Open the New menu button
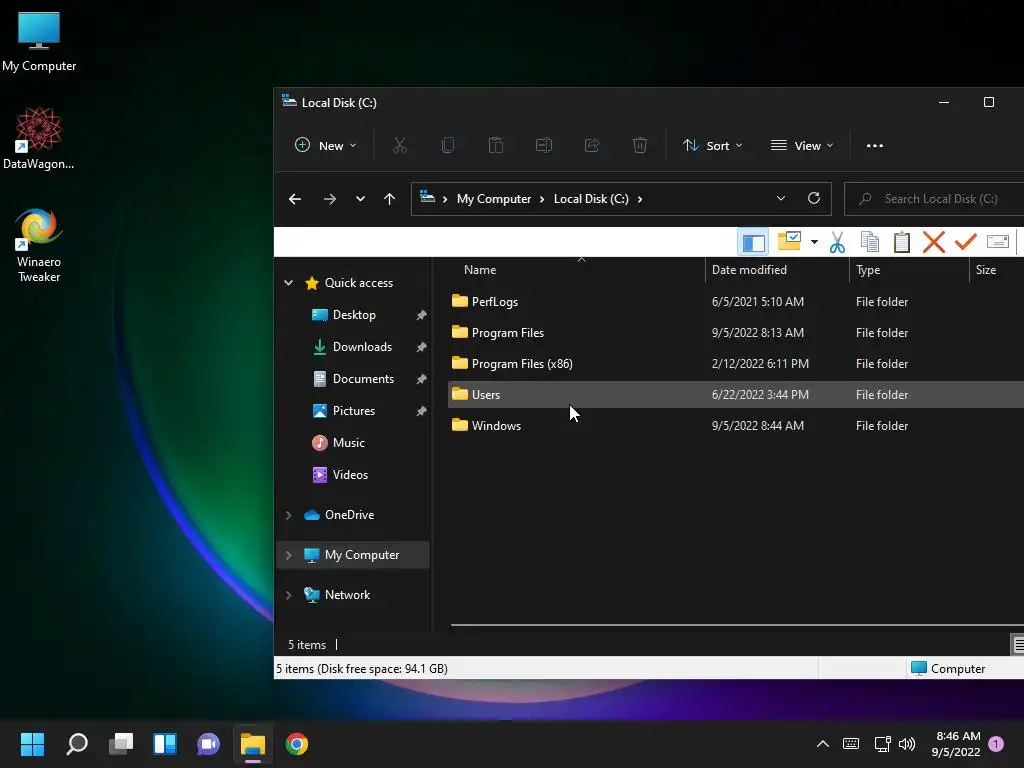This screenshot has height=768, width=1024. click(325, 146)
